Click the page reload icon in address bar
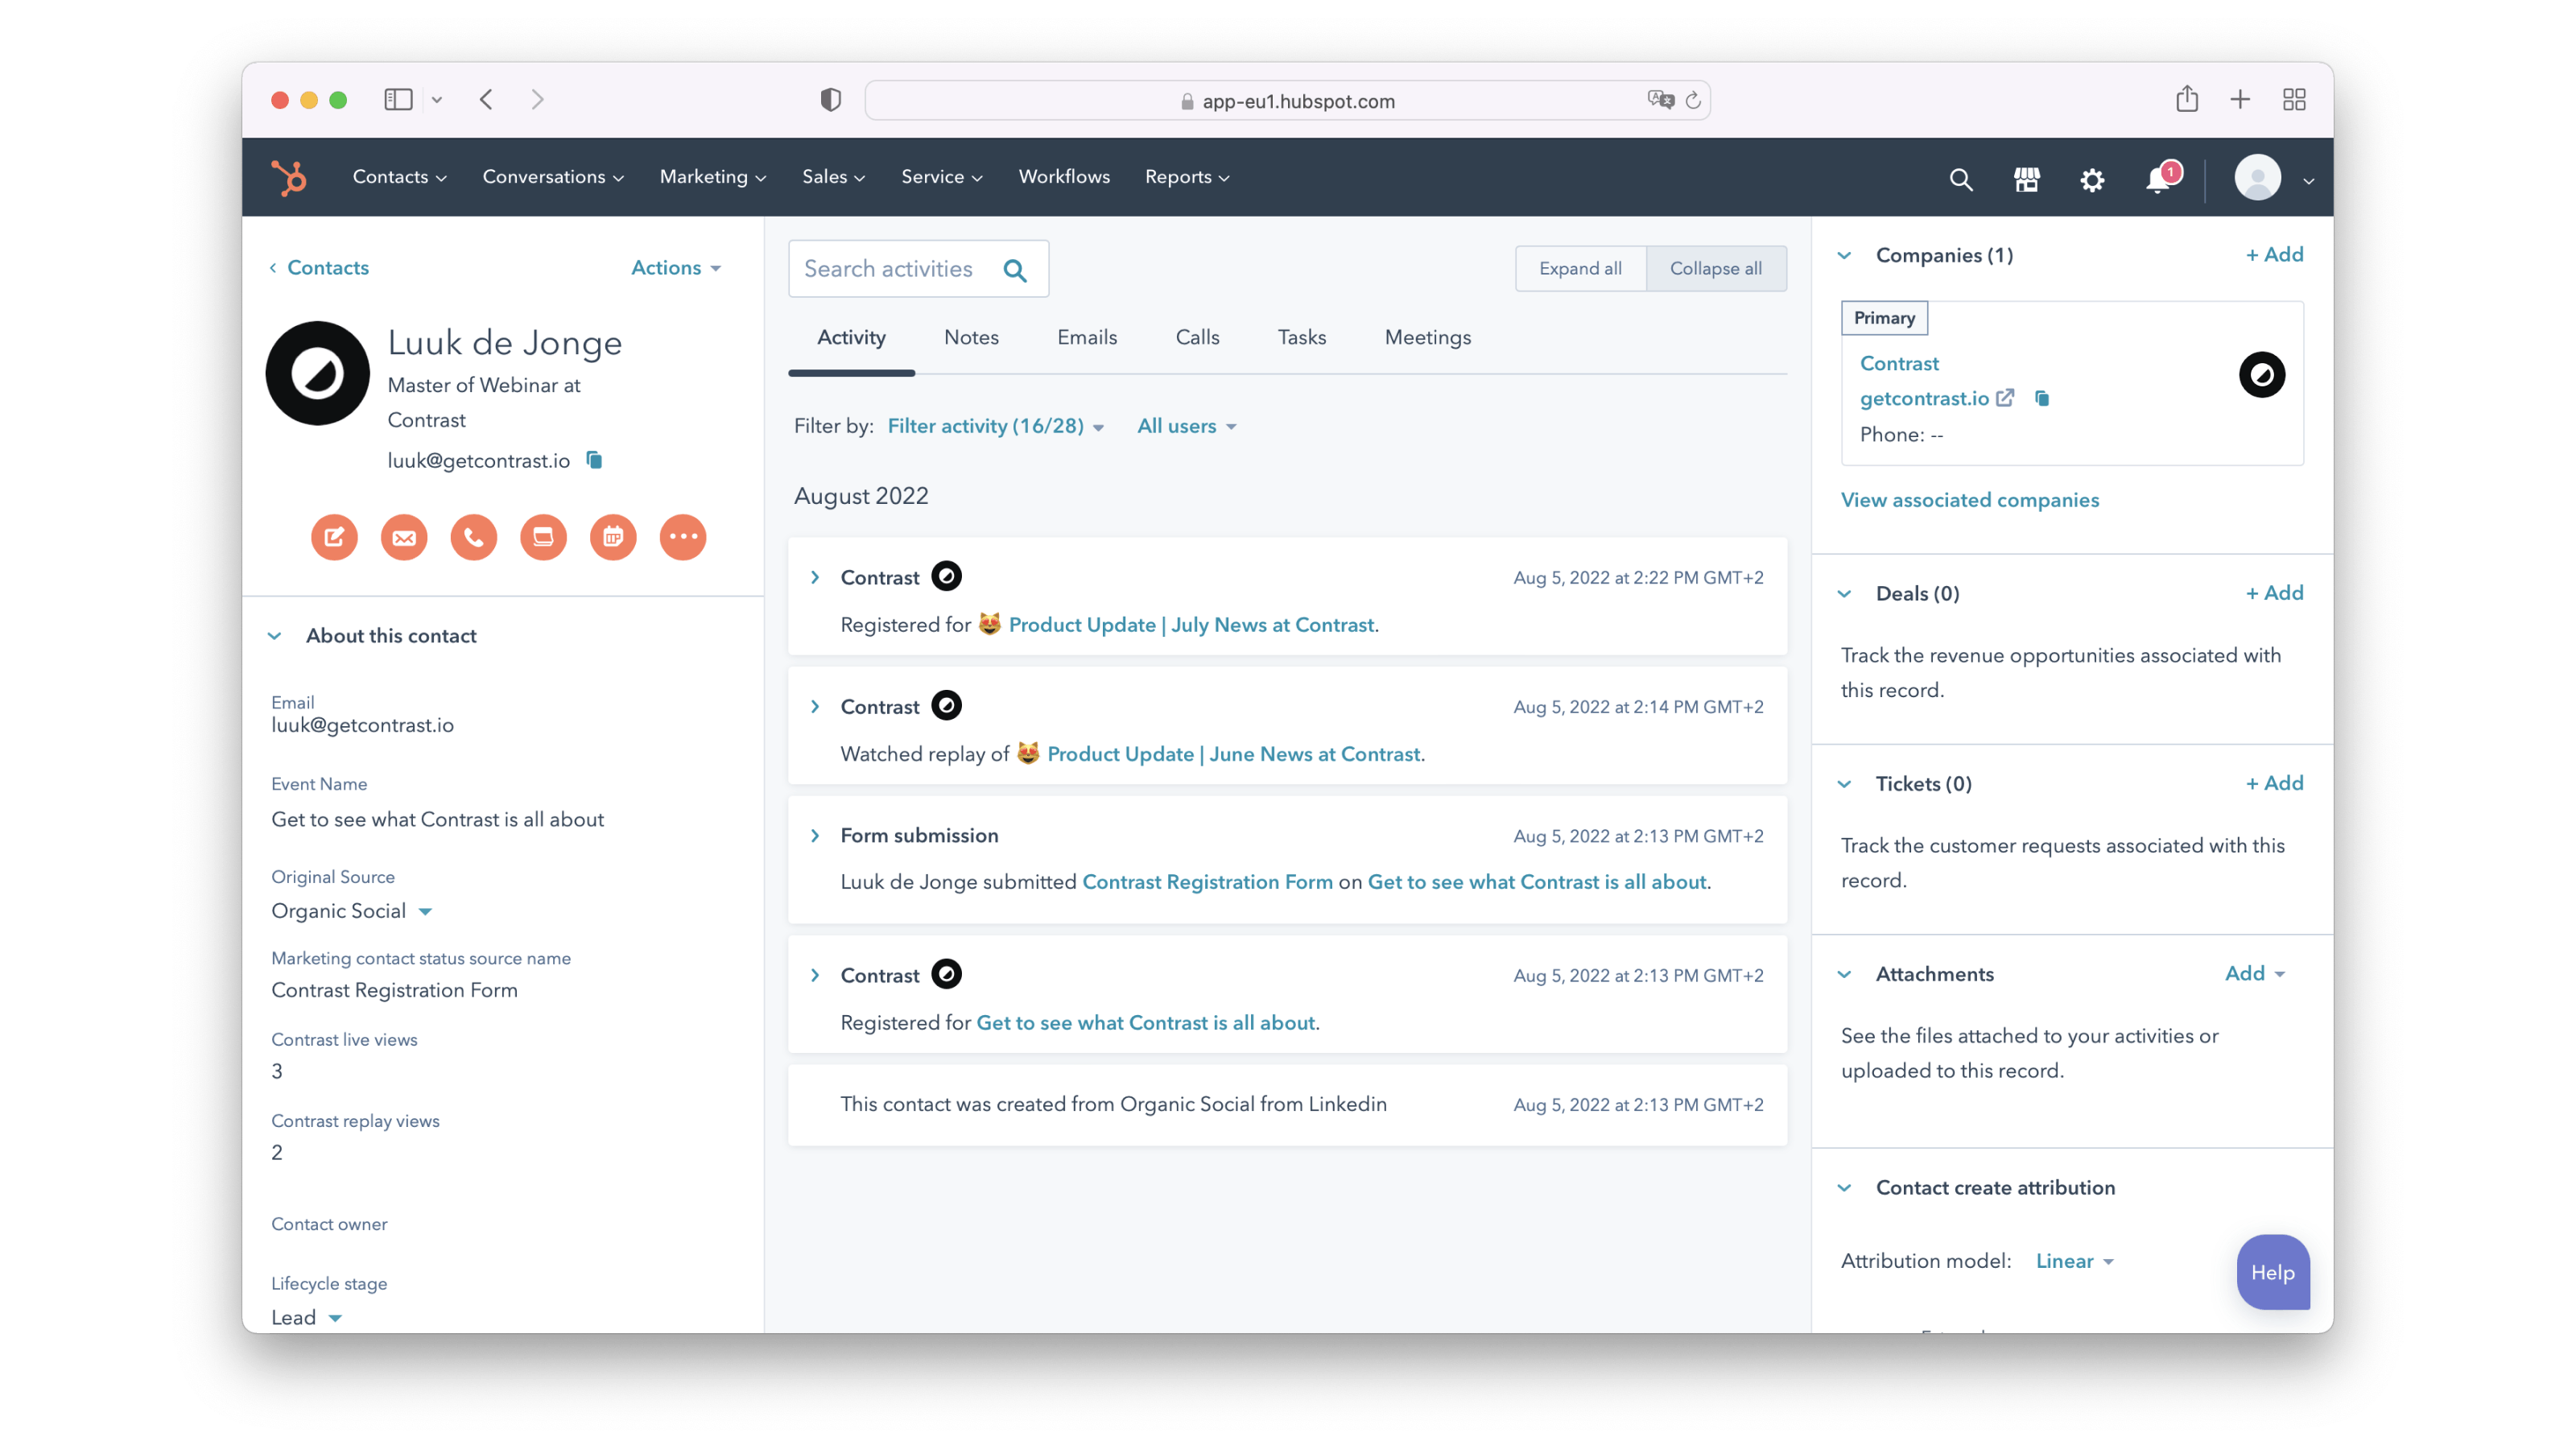The width and height of the screenshot is (2576, 1449). tap(1693, 100)
